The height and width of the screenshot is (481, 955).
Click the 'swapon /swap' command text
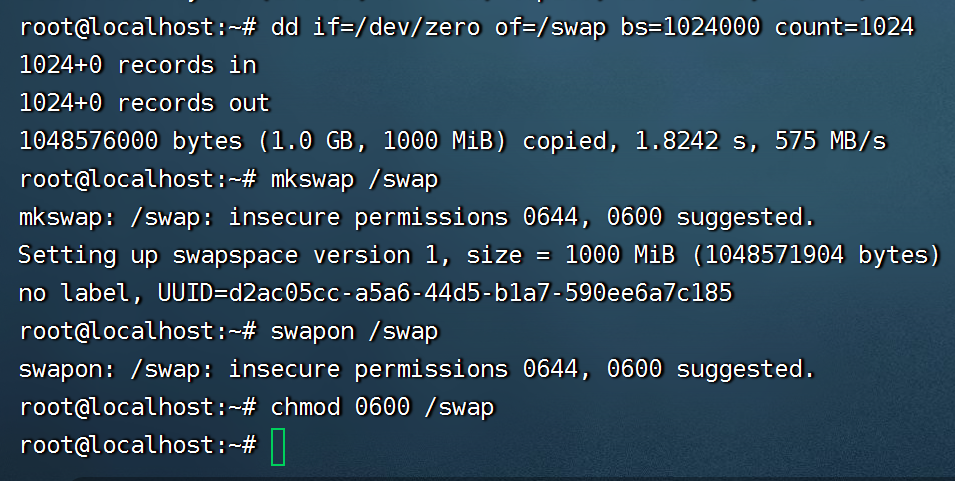click(x=355, y=331)
